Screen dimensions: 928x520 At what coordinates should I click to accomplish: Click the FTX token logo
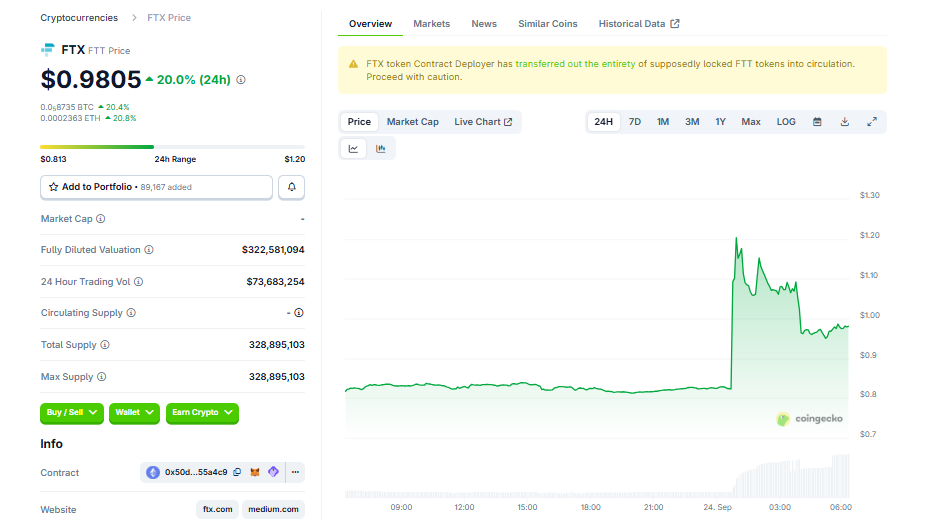[47, 50]
